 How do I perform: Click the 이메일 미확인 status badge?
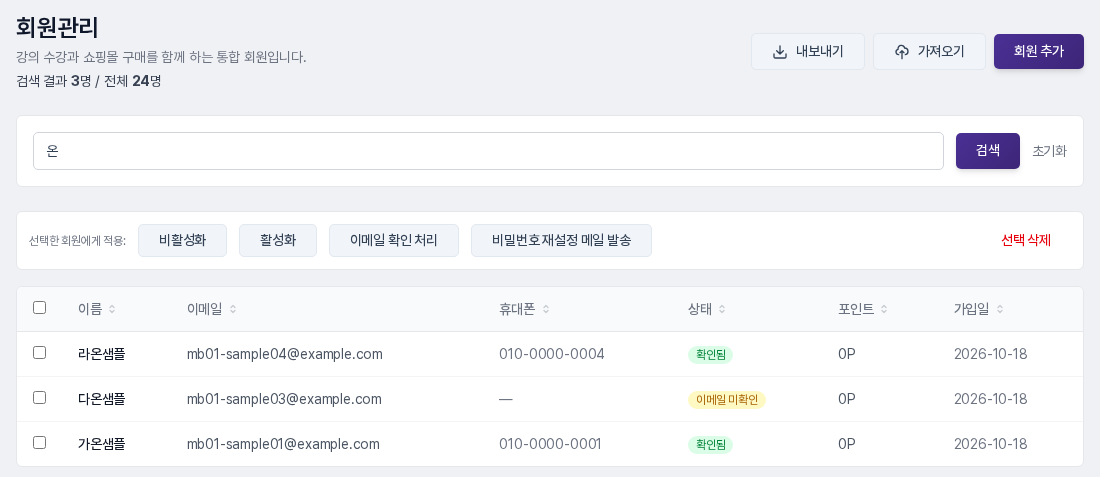(x=727, y=400)
